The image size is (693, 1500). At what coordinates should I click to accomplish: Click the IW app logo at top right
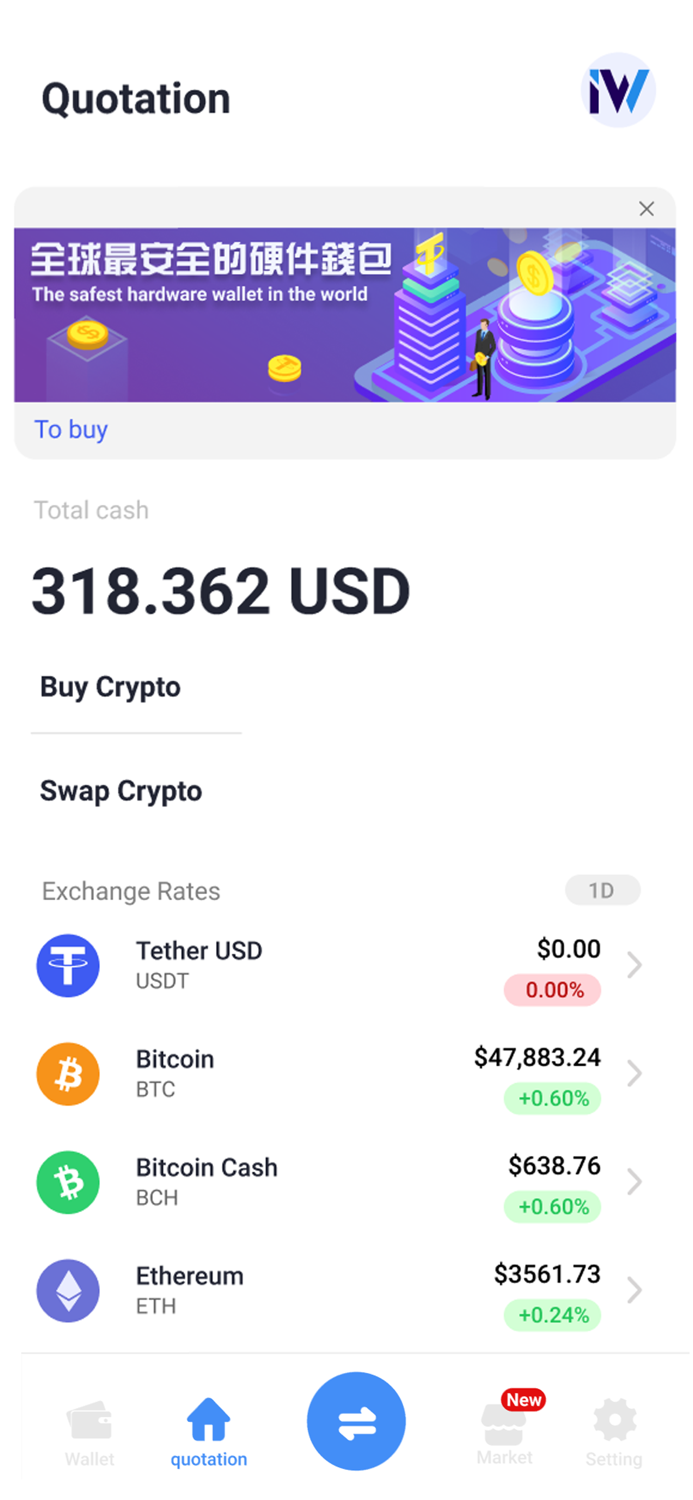point(617,90)
